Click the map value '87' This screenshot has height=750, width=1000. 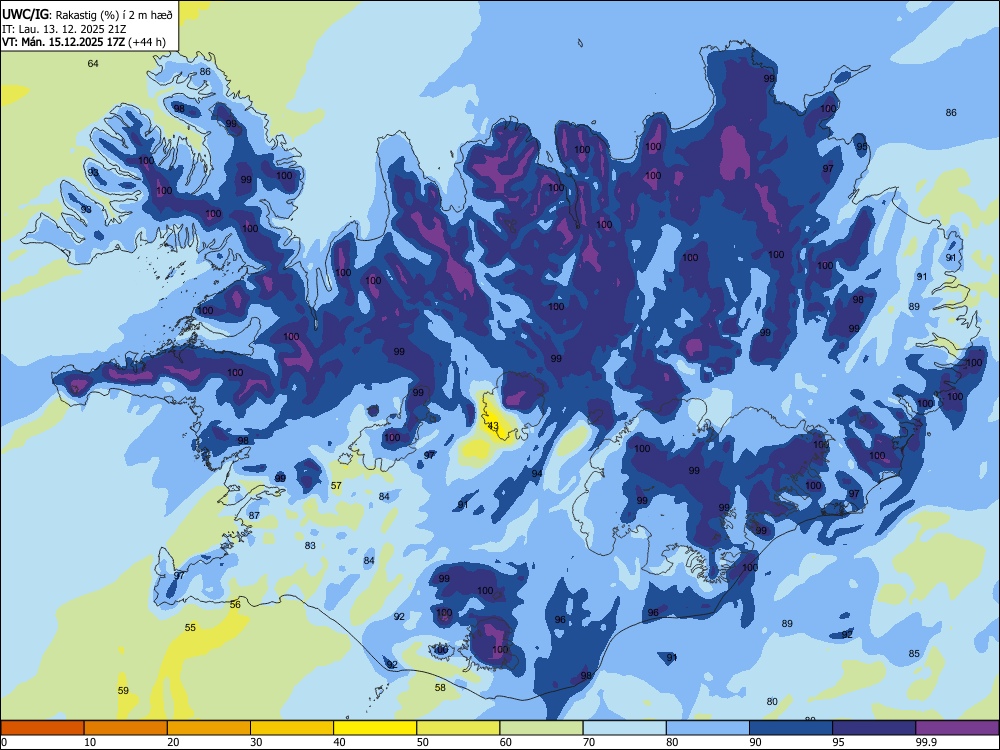point(254,515)
